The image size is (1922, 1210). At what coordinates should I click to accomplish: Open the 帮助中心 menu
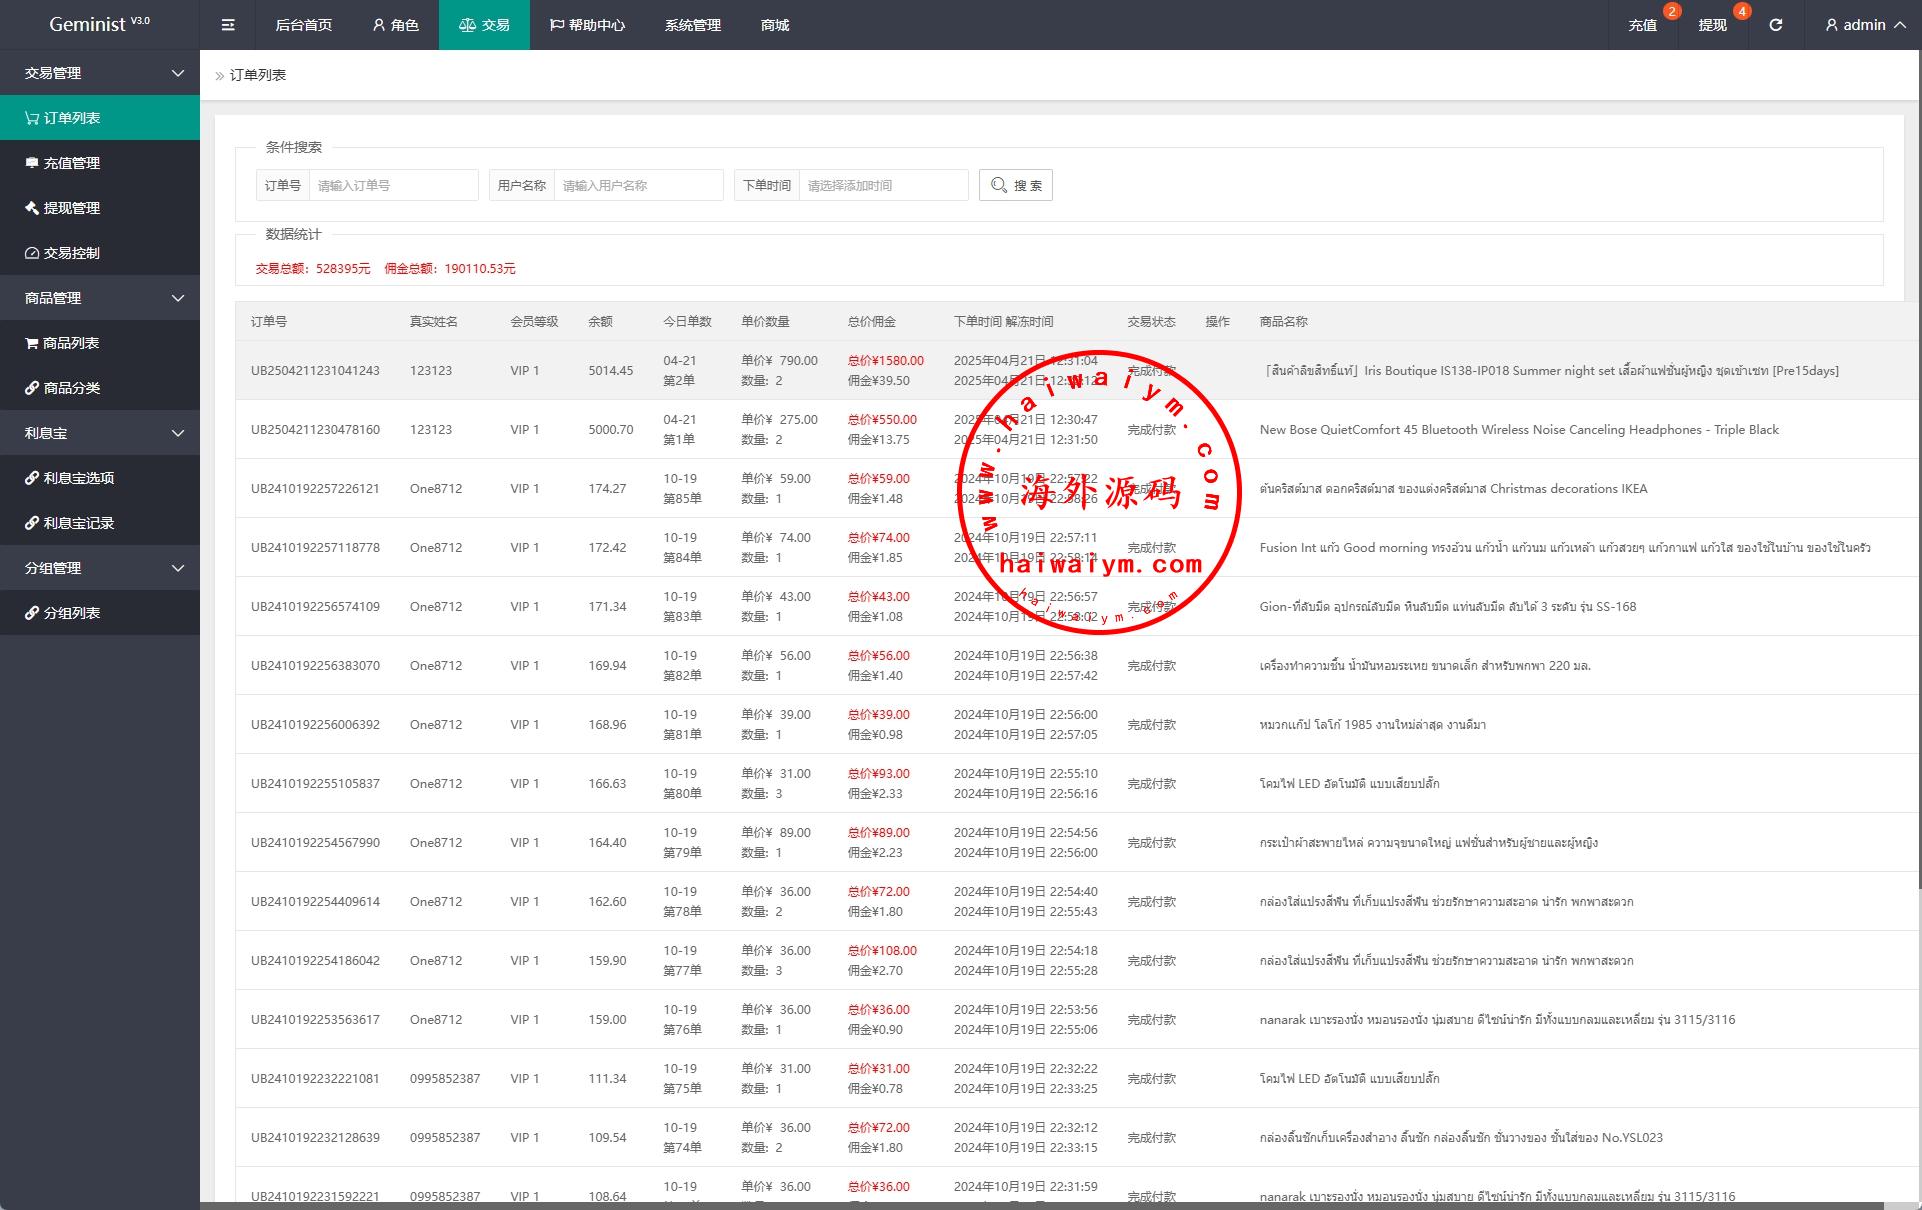[587, 25]
